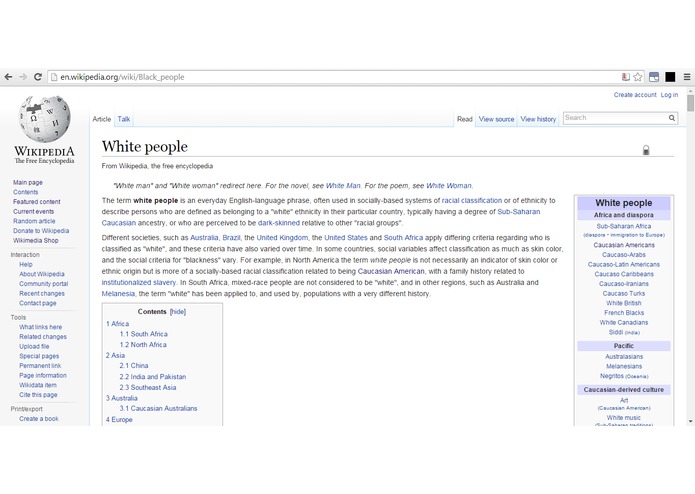
Task: Switch to the Article tab
Action: (x=102, y=119)
